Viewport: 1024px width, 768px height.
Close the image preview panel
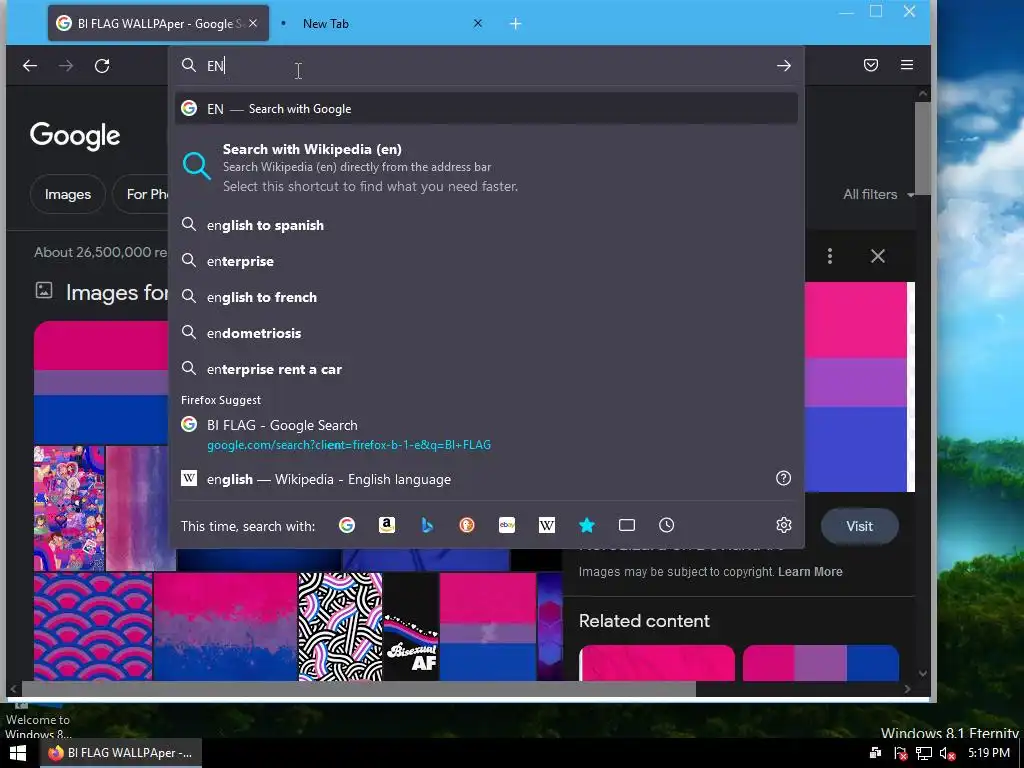[x=878, y=256]
